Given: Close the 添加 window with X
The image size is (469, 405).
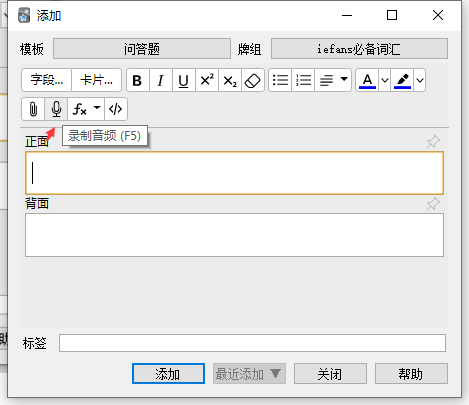Looking at the screenshot, I should click(438, 15).
